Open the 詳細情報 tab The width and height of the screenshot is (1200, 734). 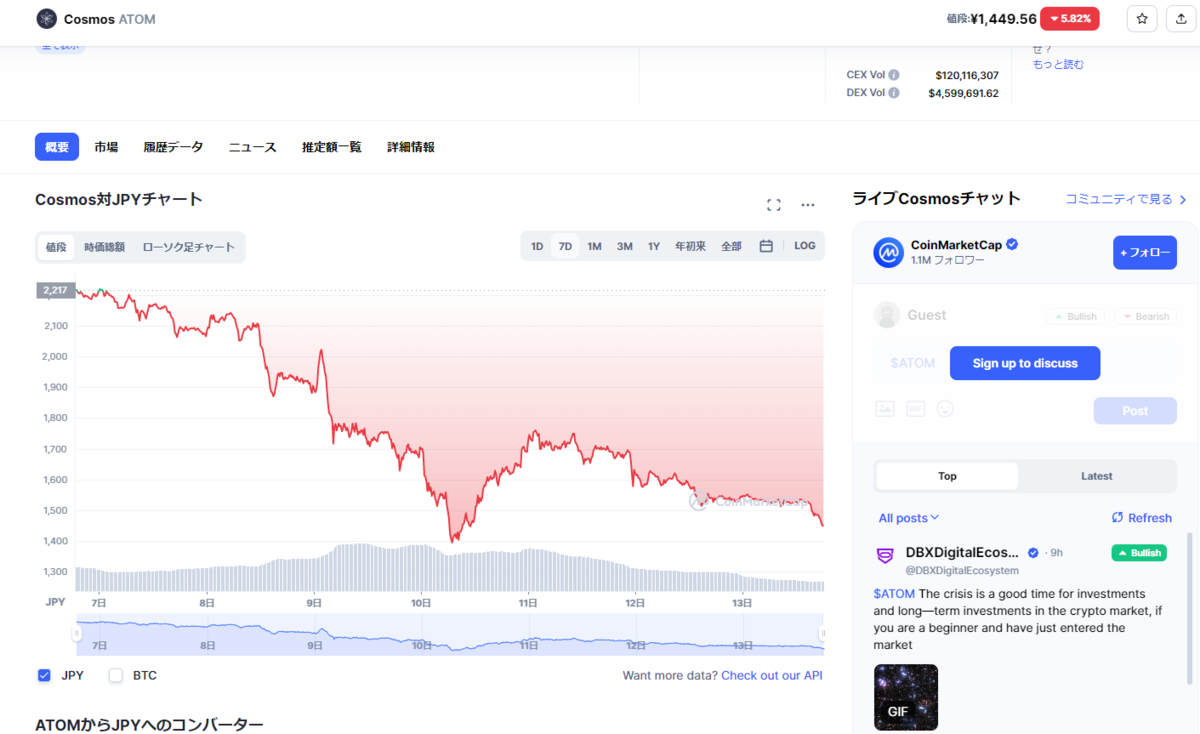411,147
